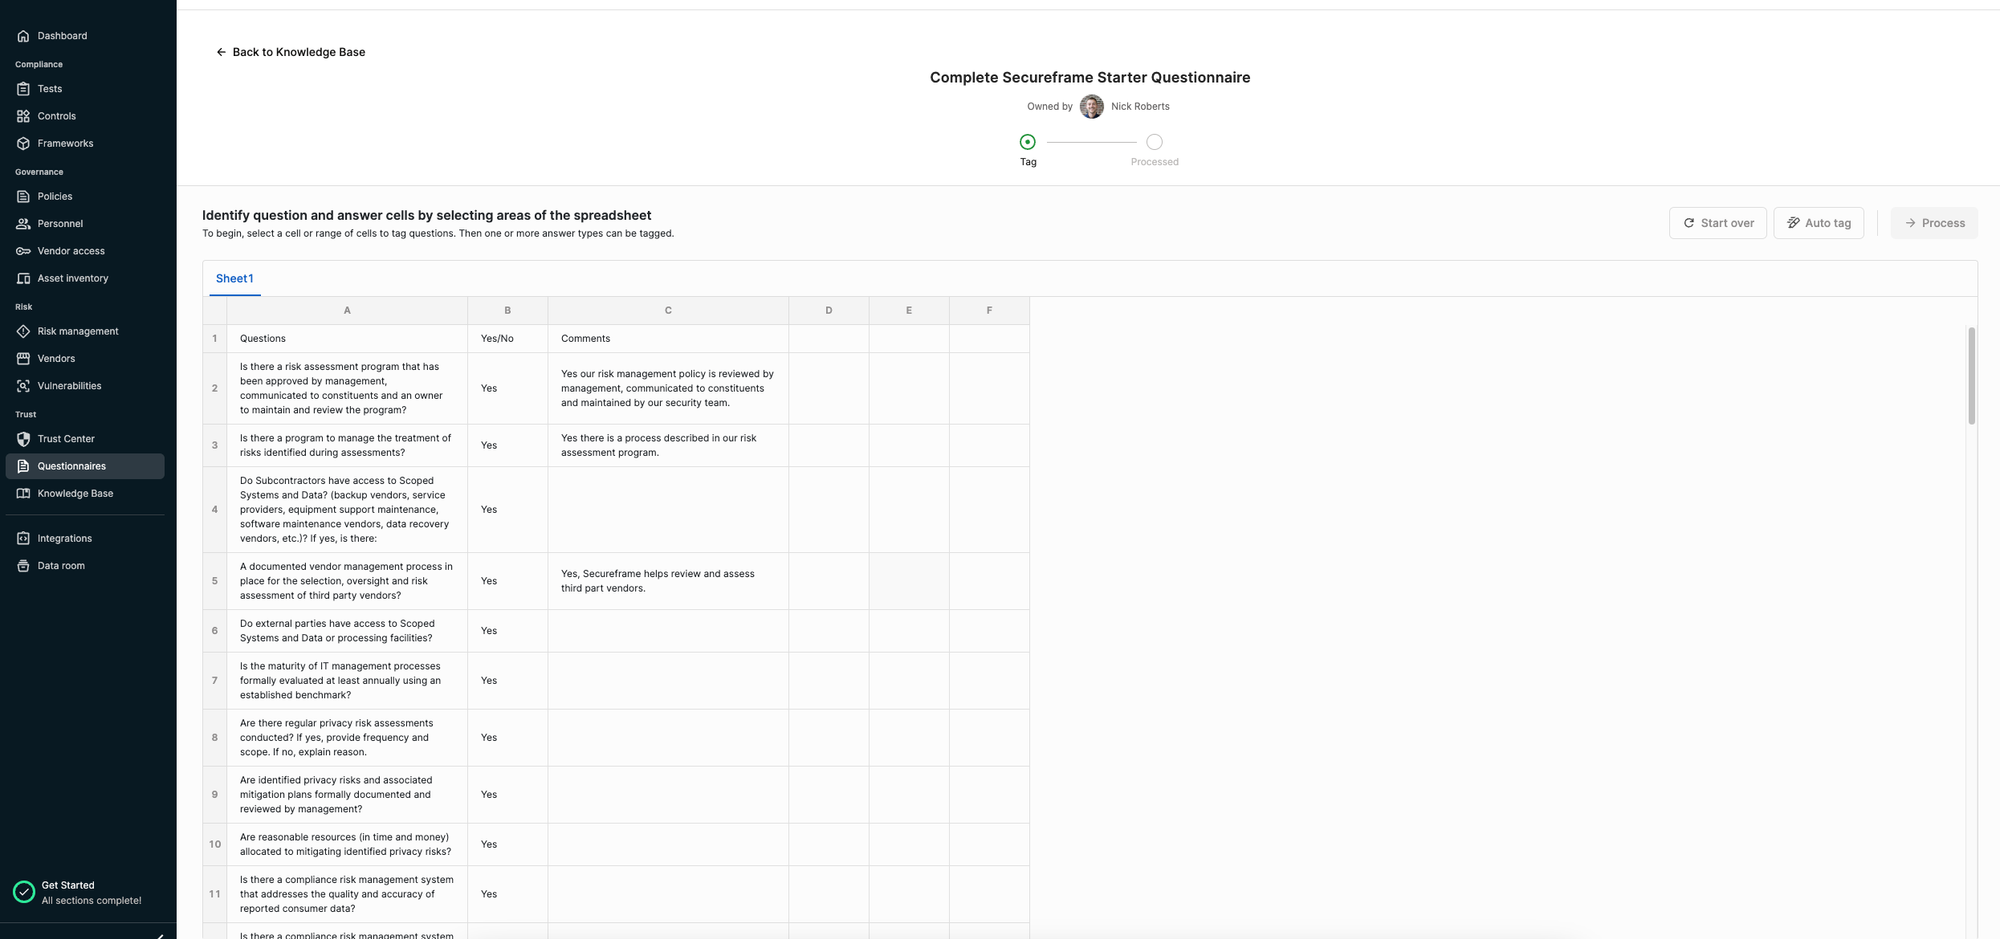Select row 10 header
The height and width of the screenshot is (939, 2000).
[x=215, y=845]
